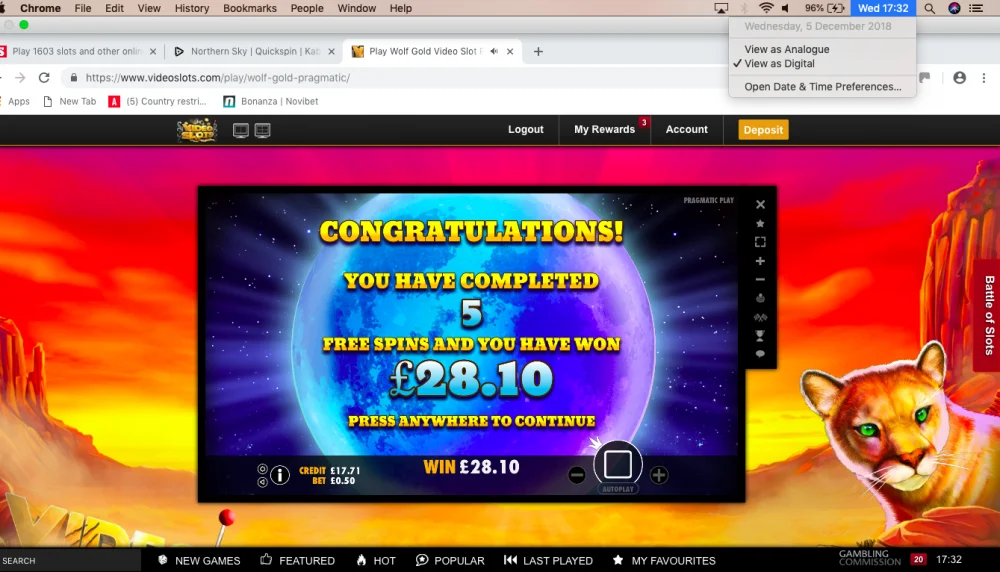Open Popular games category
The image size is (1000, 572).
pyautogui.click(x=450, y=561)
